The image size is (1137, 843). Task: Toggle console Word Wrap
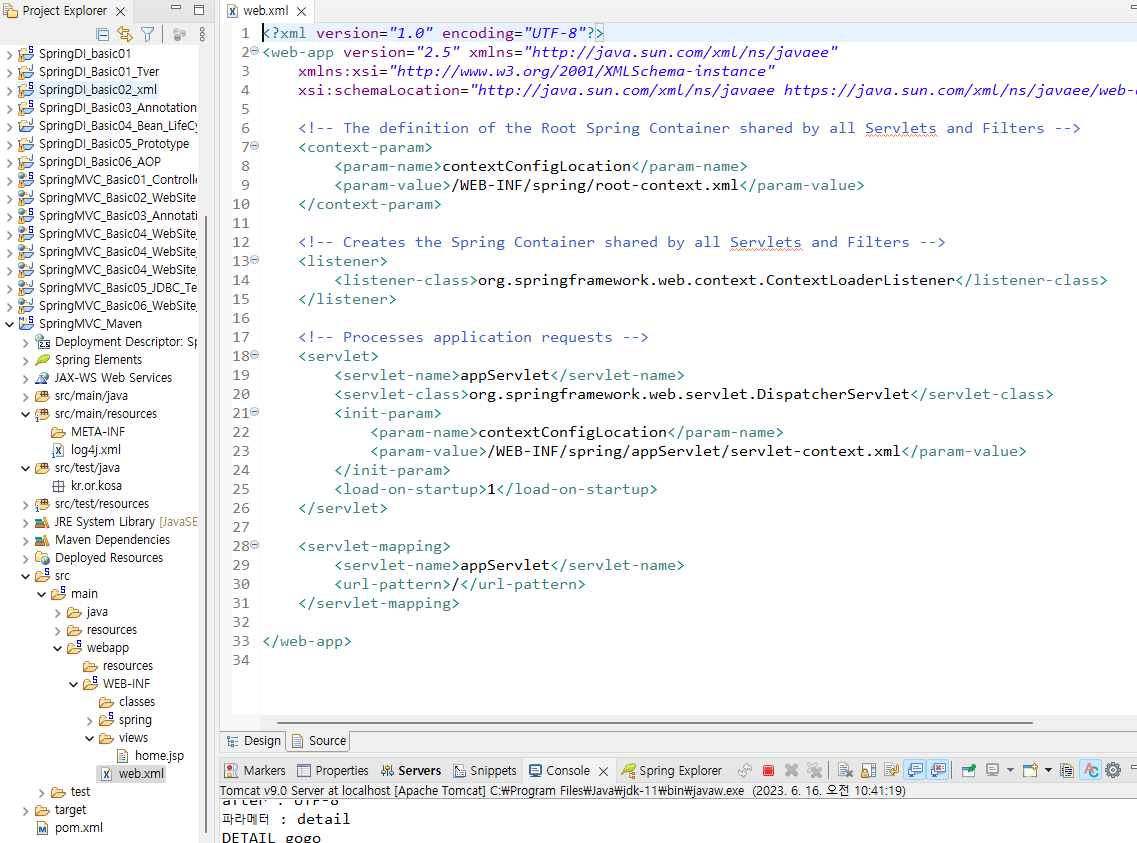point(892,771)
